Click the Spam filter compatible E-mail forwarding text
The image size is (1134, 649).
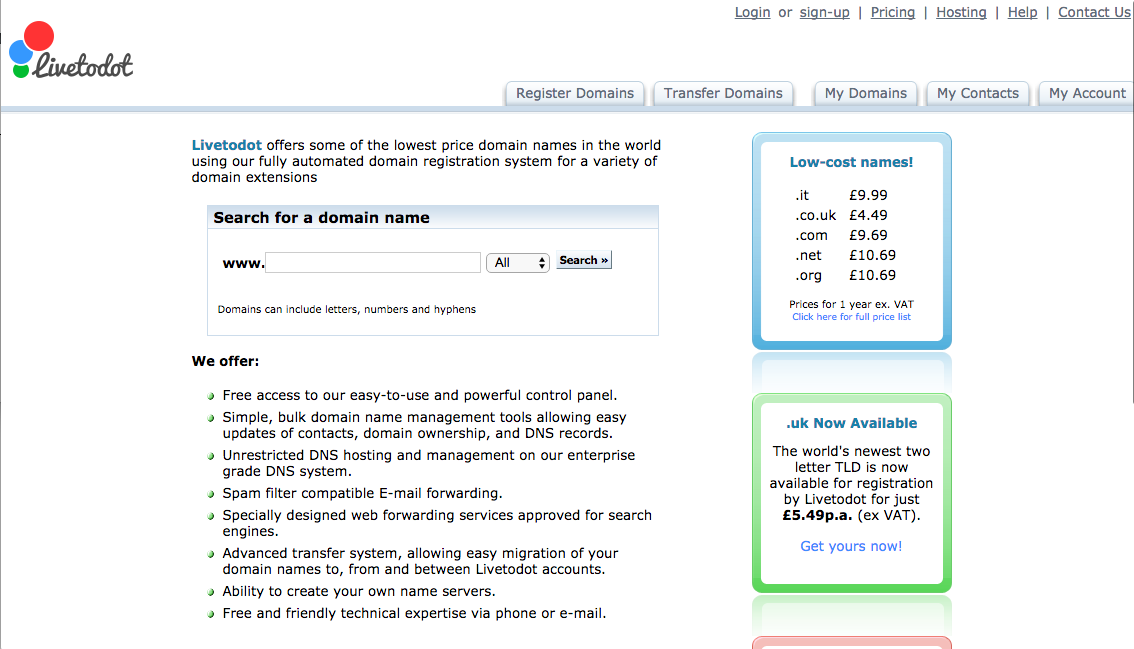click(x=362, y=493)
